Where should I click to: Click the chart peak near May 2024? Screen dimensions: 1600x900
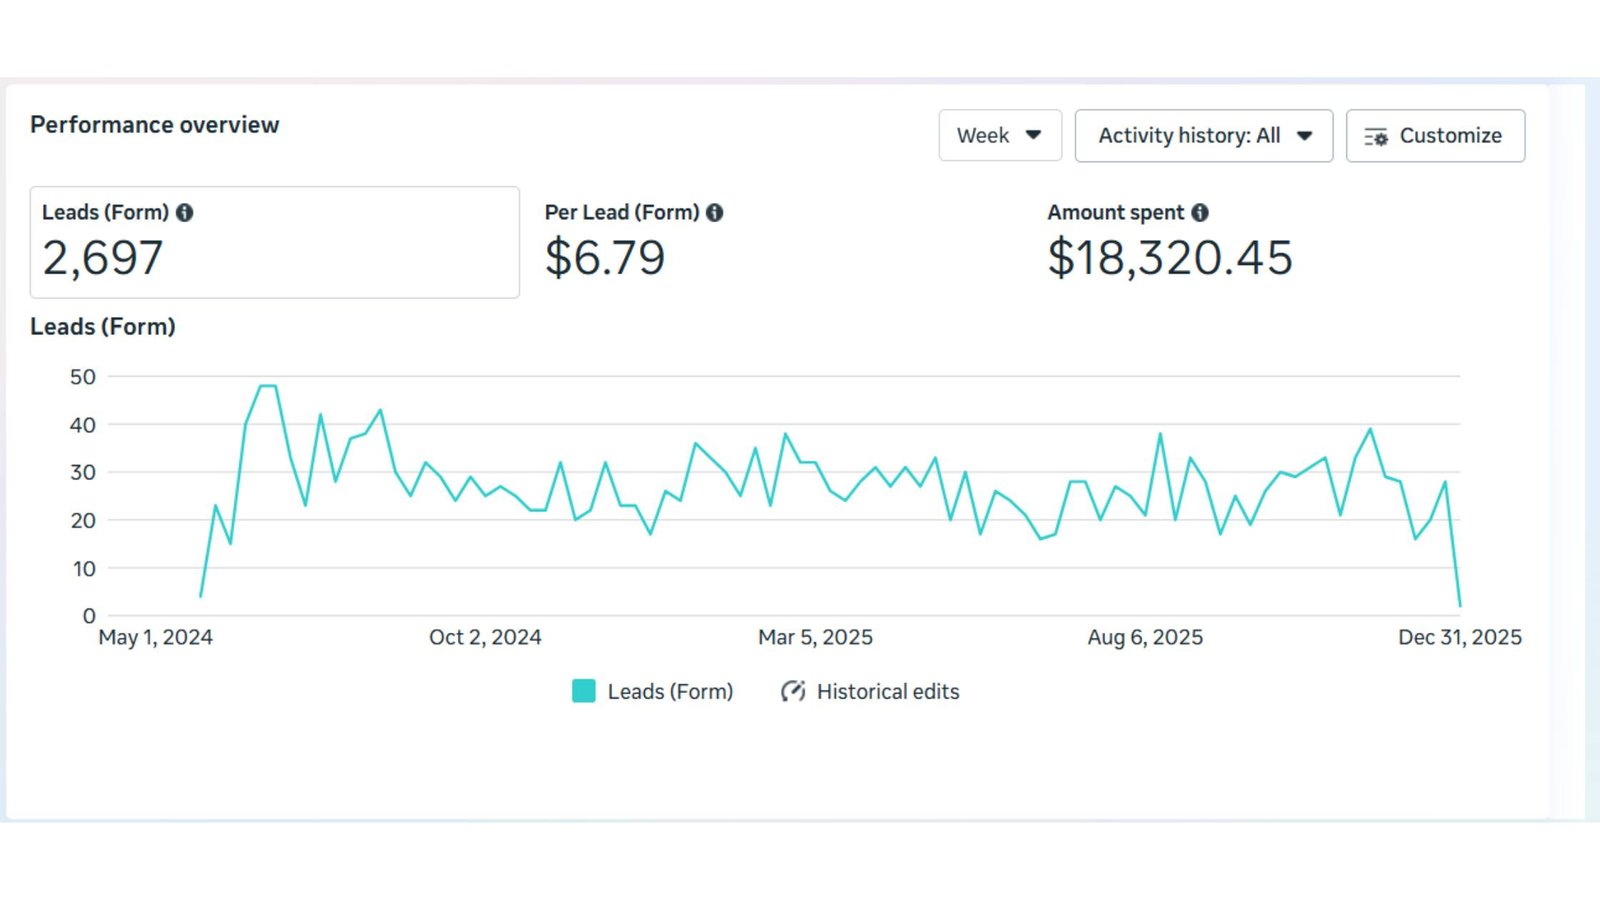267,385
